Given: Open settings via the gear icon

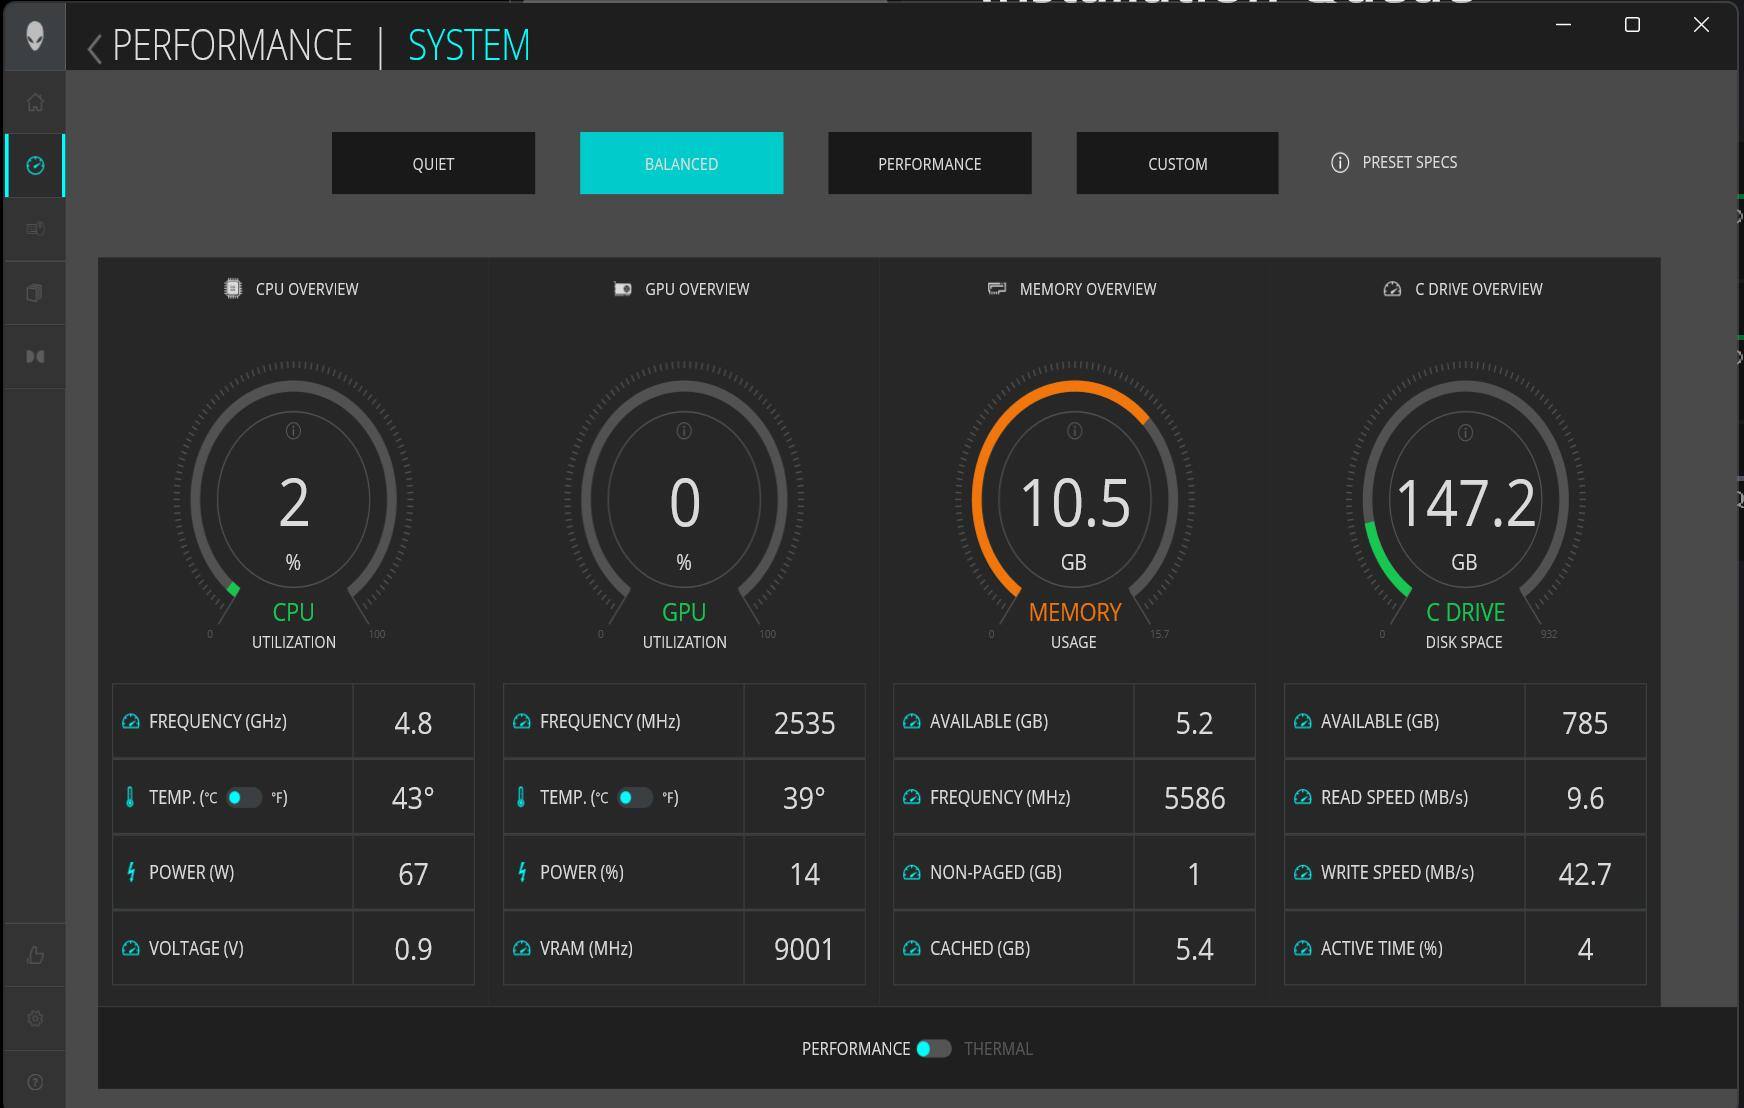Looking at the screenshot, I should point(35,1018).
